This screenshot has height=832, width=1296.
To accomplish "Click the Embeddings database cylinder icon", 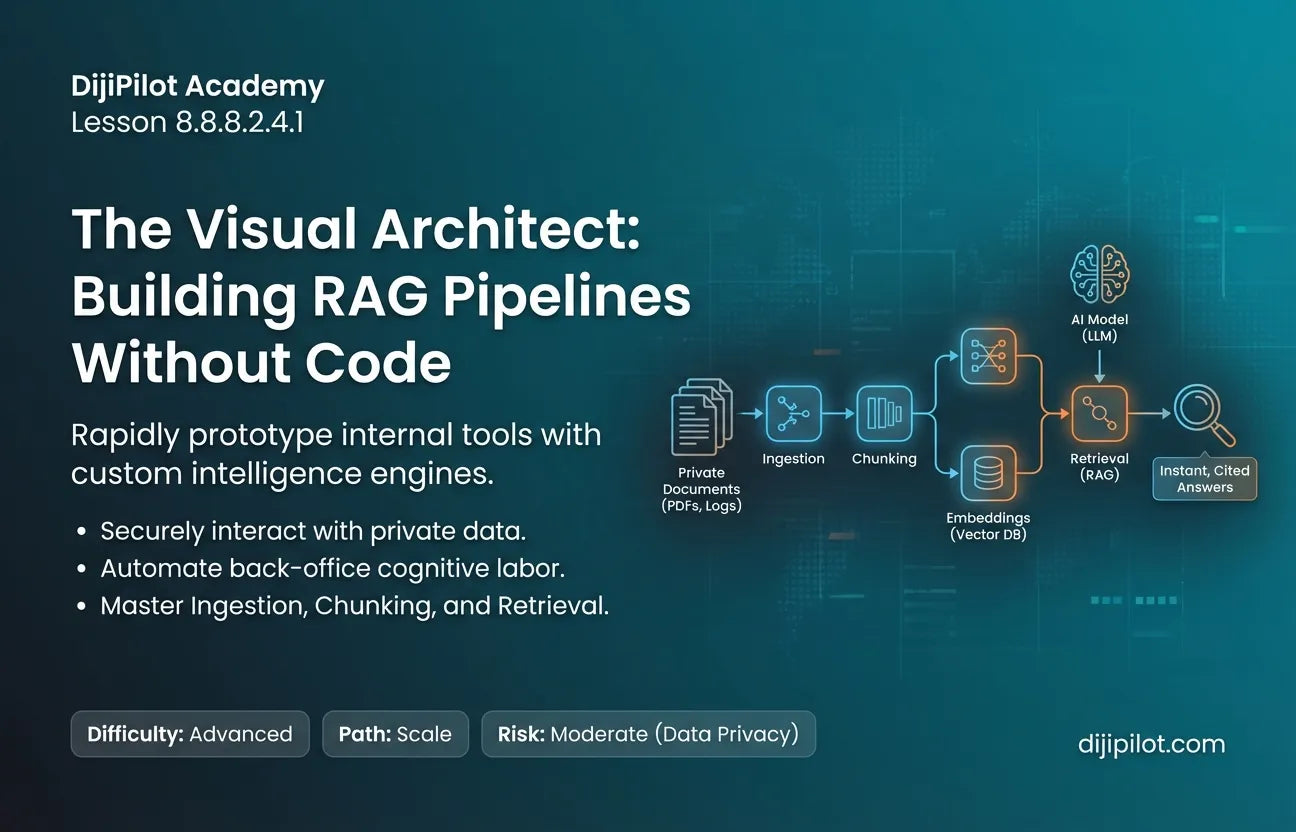I will tap(988, 473).
